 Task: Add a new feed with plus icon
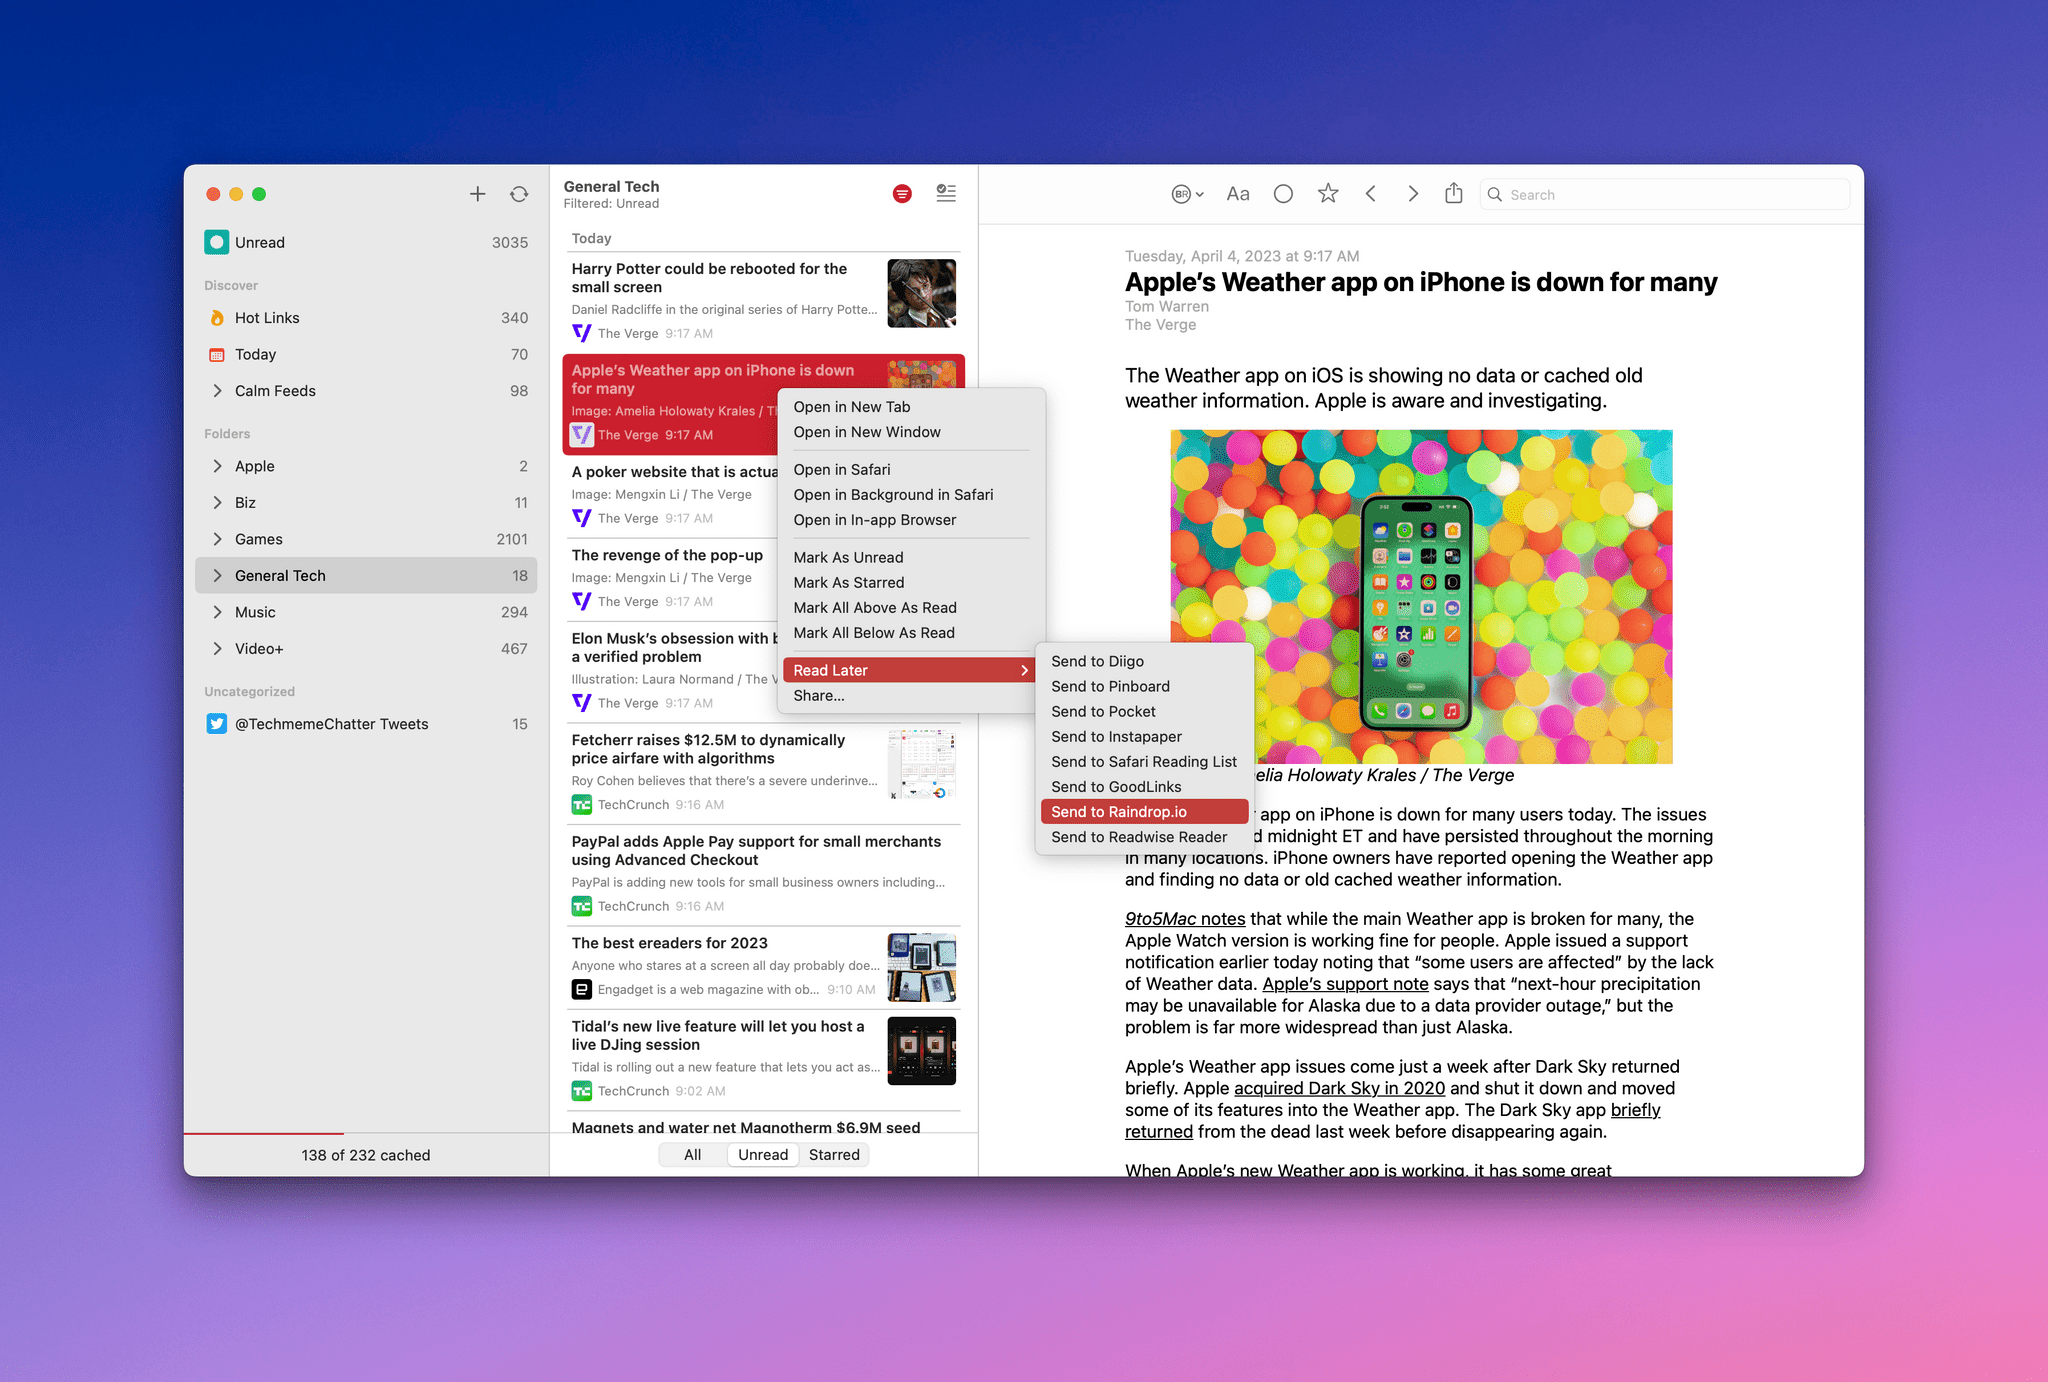(478, 194)
